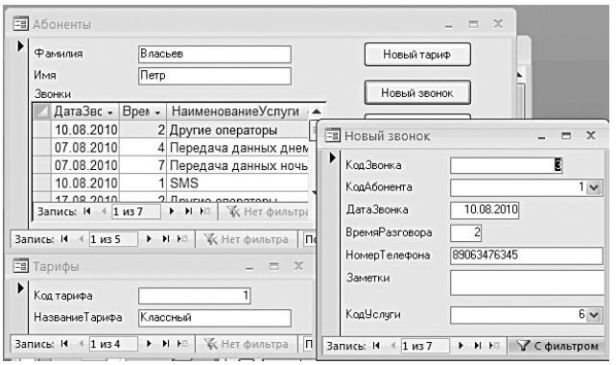This screenshot has height=365, width=616.
Task: Click Нет фильтра in the Абоненты navigator
Action: (x=246, y=239)
